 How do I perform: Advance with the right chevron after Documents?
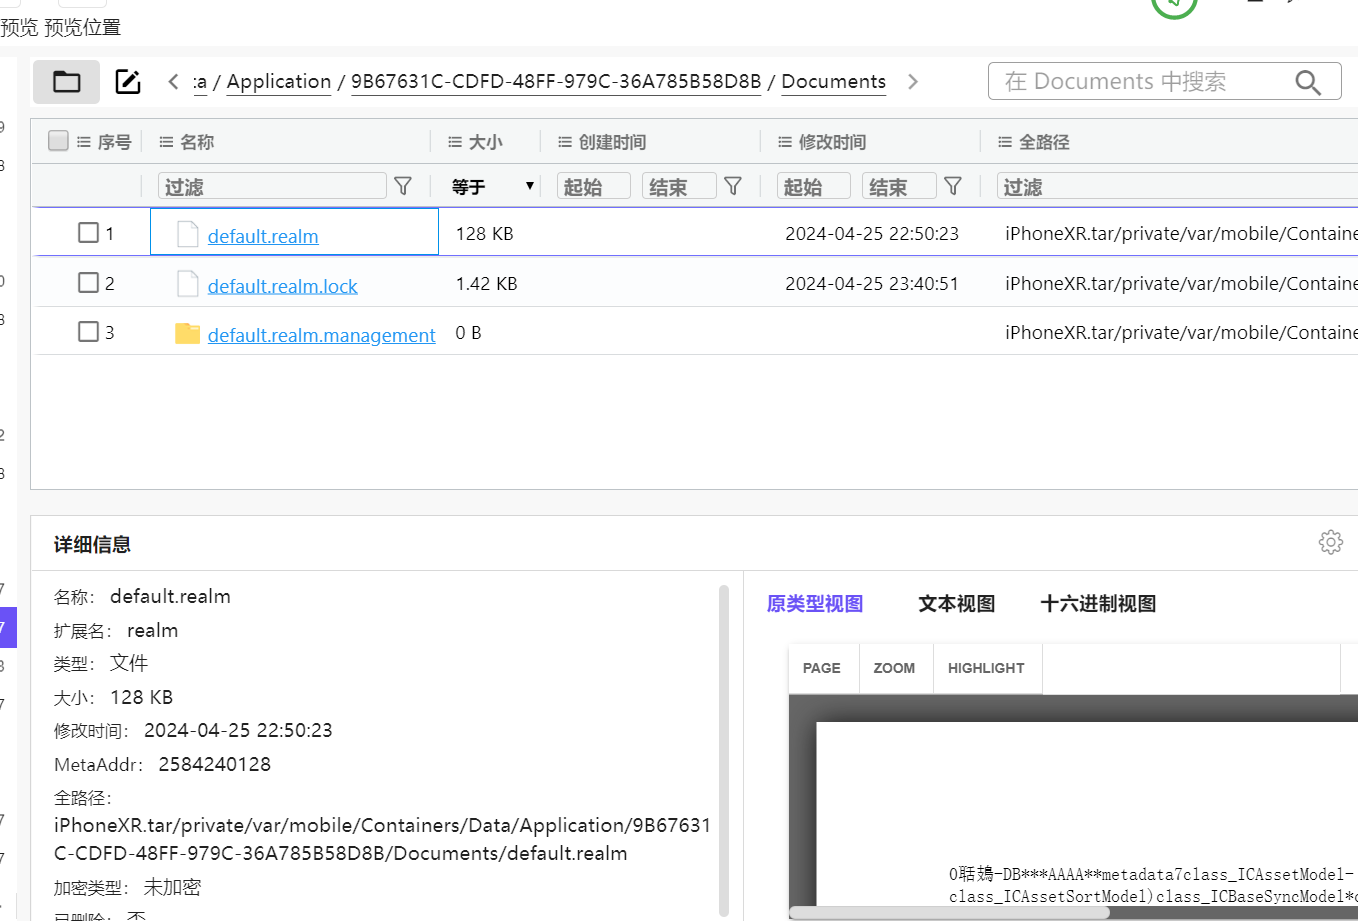click(912, 82)
